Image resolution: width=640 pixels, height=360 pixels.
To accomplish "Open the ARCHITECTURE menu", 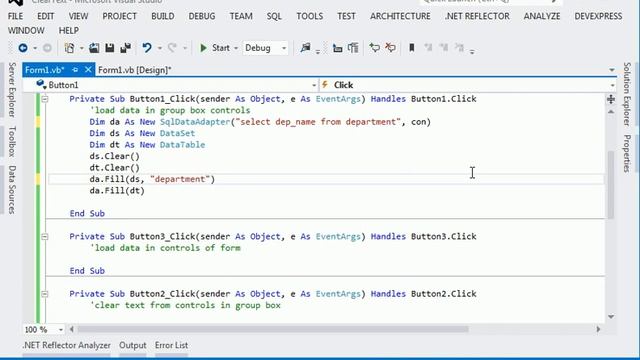I will pos(400,16).
